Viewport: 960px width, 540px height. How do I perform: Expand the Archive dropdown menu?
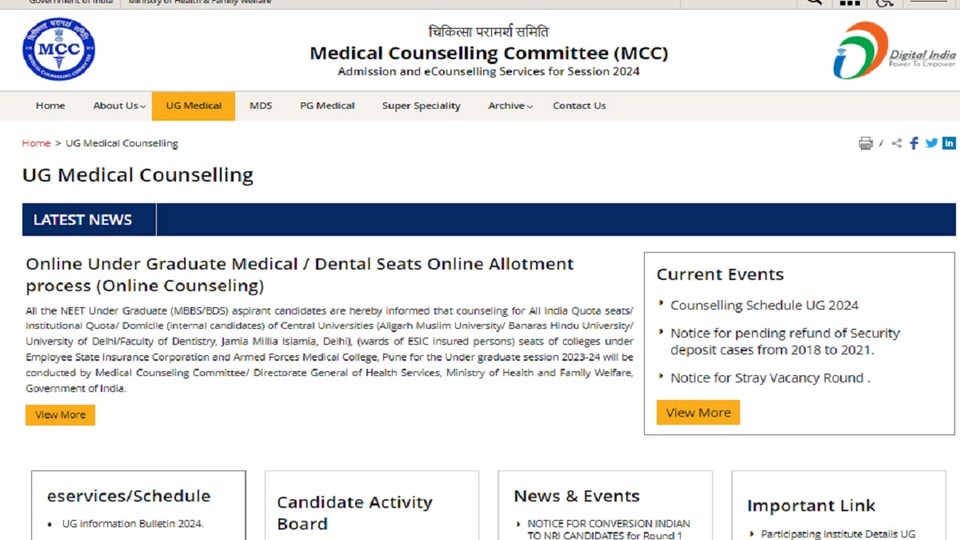tap(510, 106)
